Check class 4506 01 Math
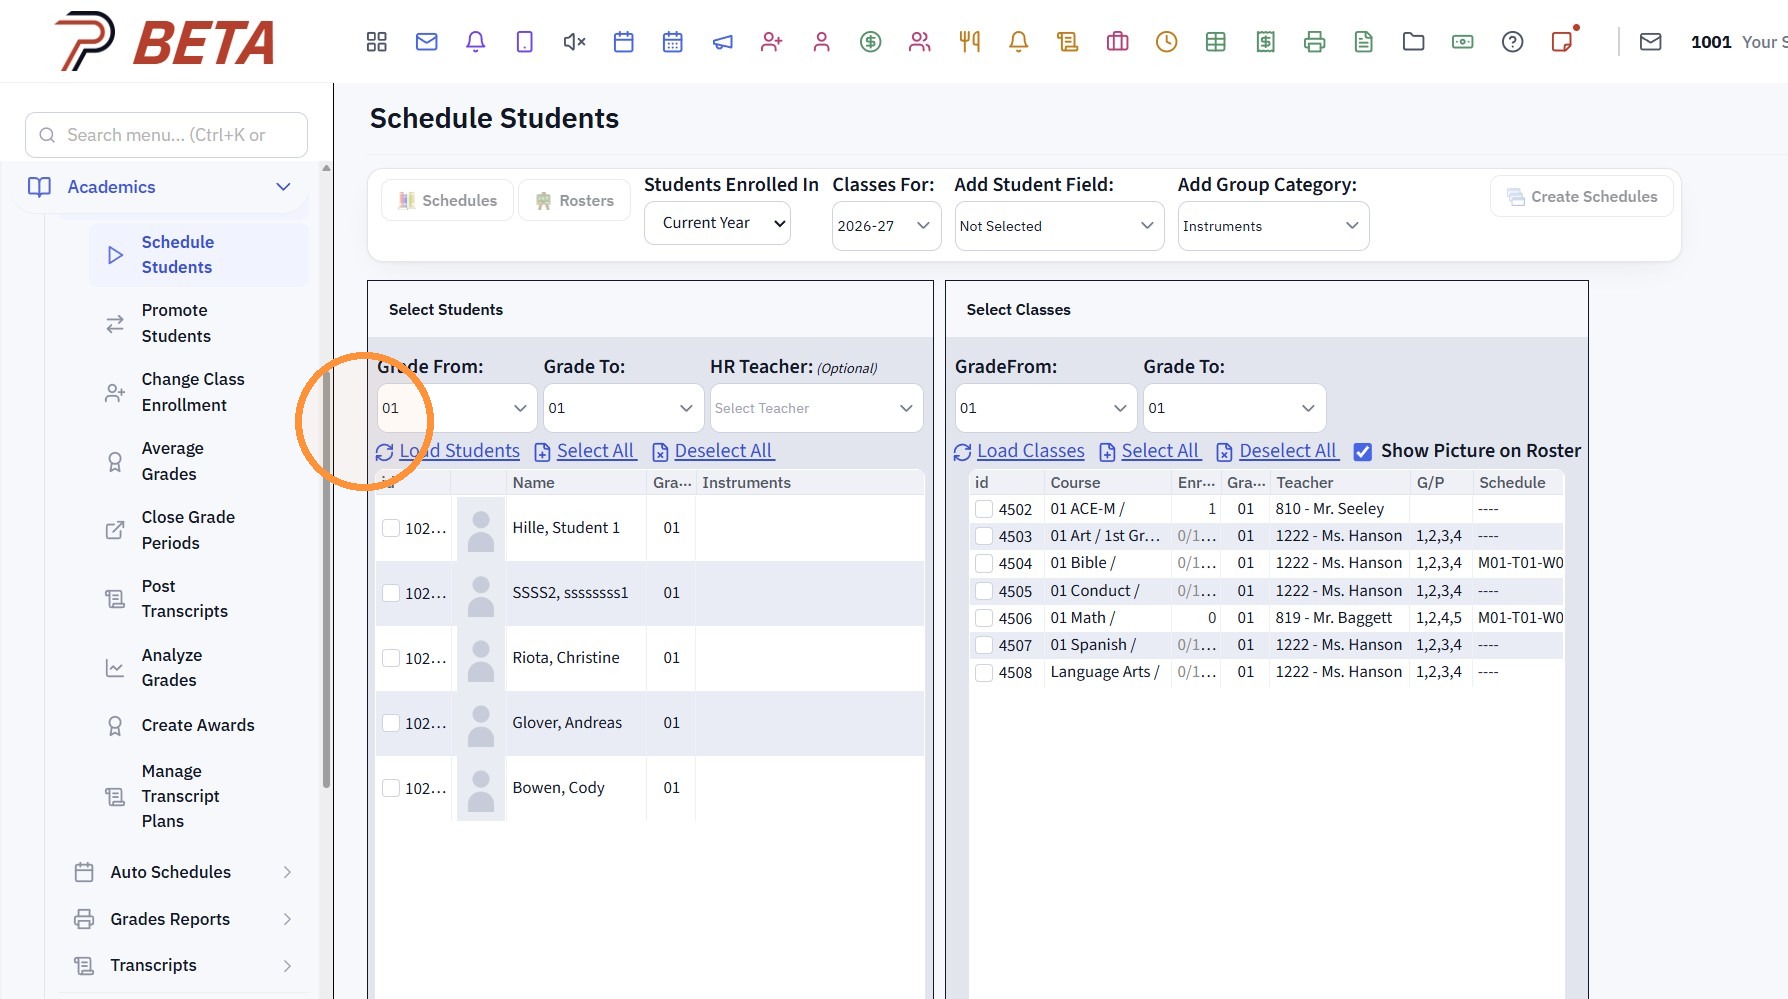This screenshot has height=999, width=1788. tap(984, 618)
